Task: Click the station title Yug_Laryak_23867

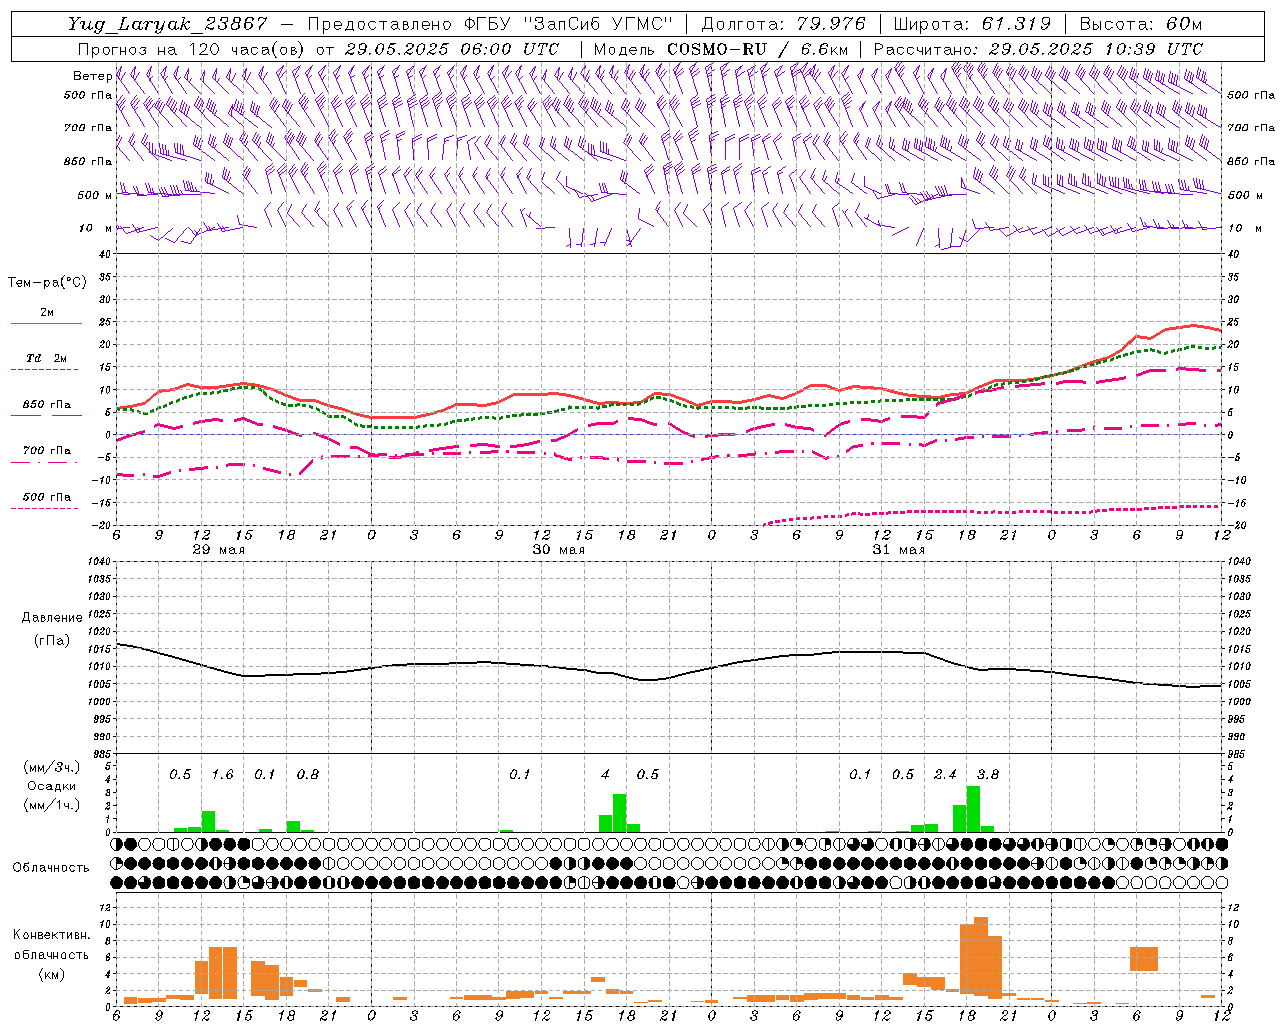Action: (168, 24)
